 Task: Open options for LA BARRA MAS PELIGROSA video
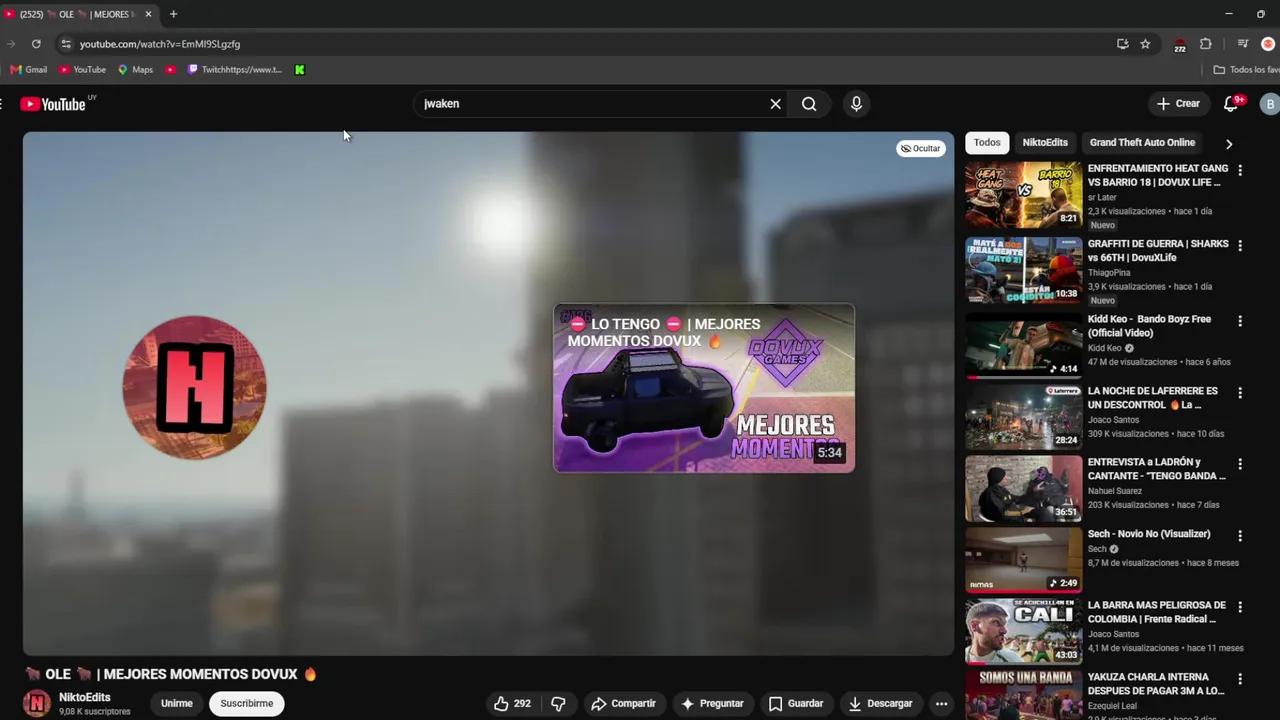click(x=1240, y=608)
